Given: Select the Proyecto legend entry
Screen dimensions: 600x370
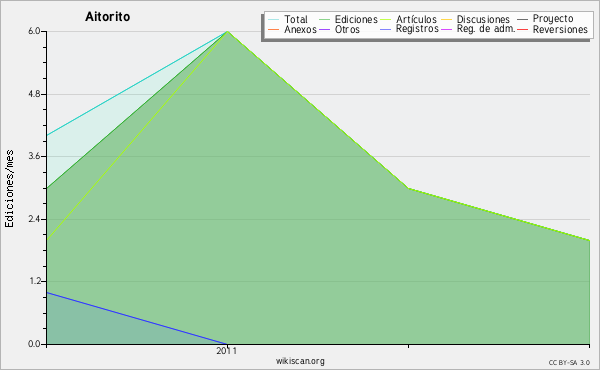Looking at the screenshot, I should [545, 18].
